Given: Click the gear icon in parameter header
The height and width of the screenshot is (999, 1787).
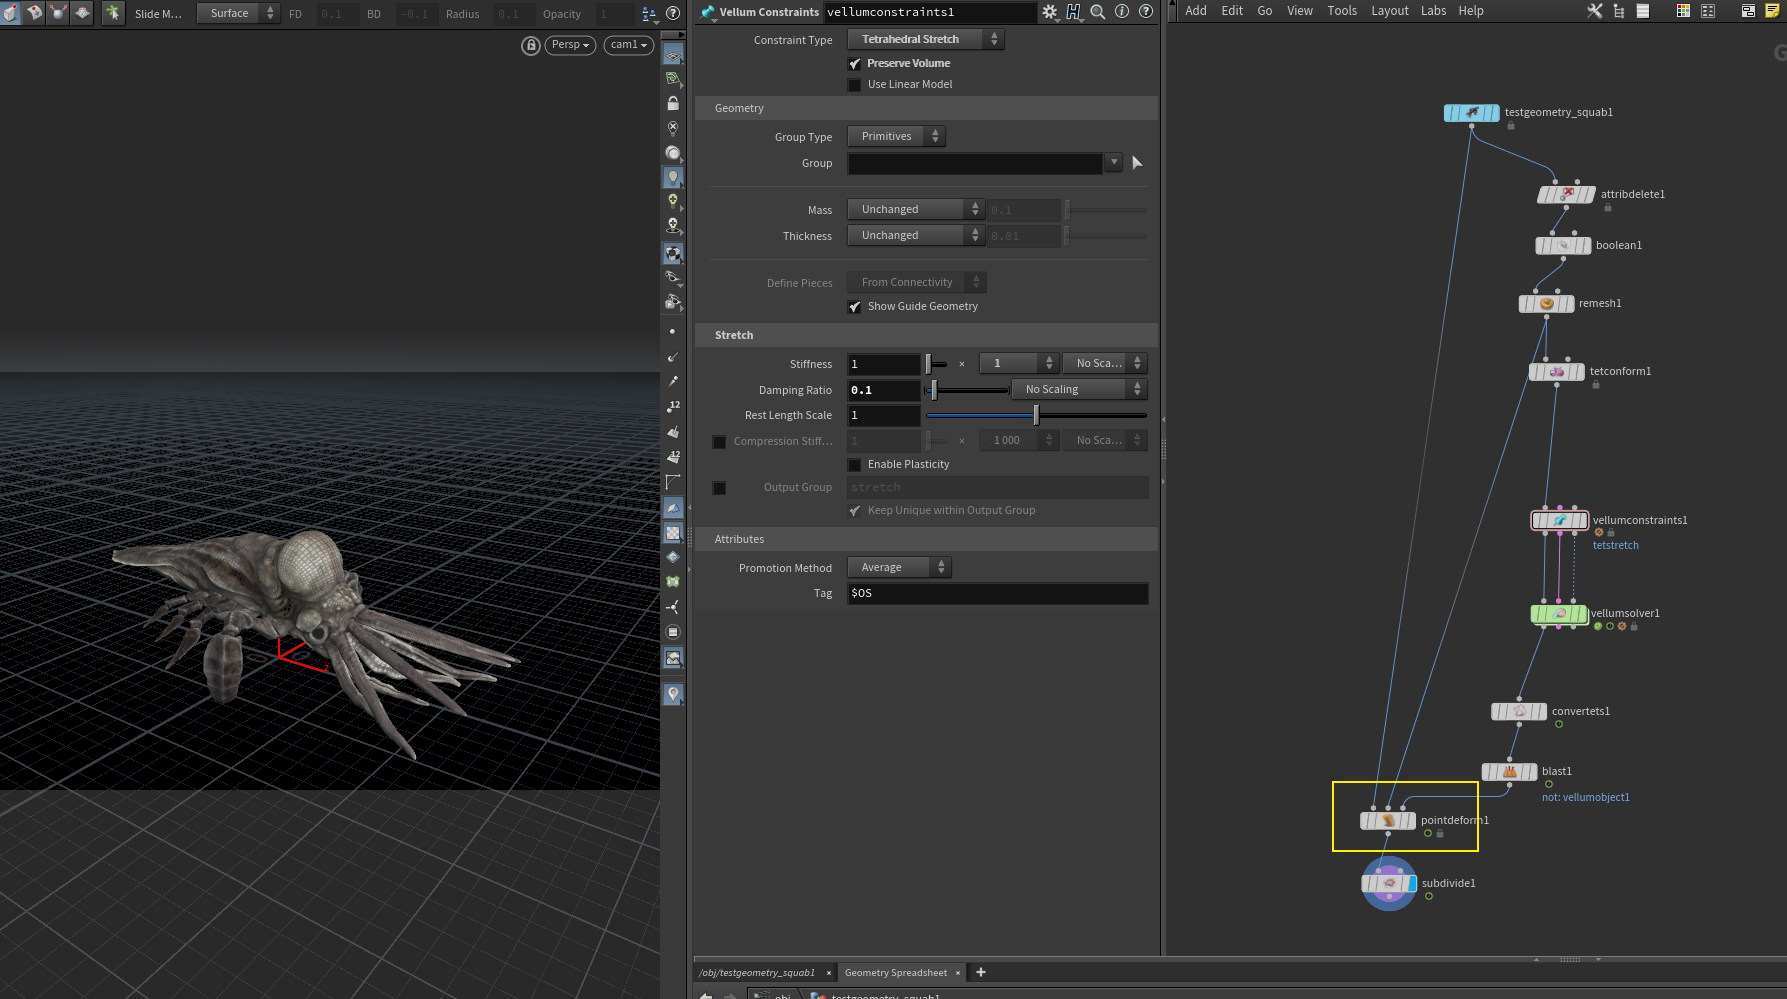Looking at the screenshot, I should click(1049, 12).
